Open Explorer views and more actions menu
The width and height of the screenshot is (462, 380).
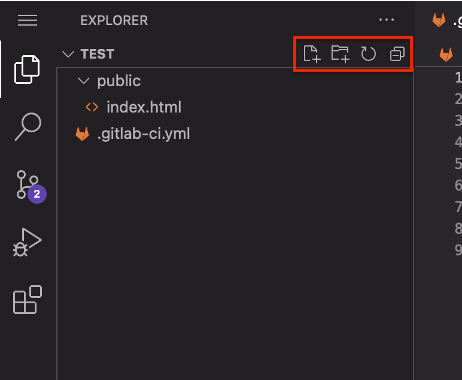point(386,20)
